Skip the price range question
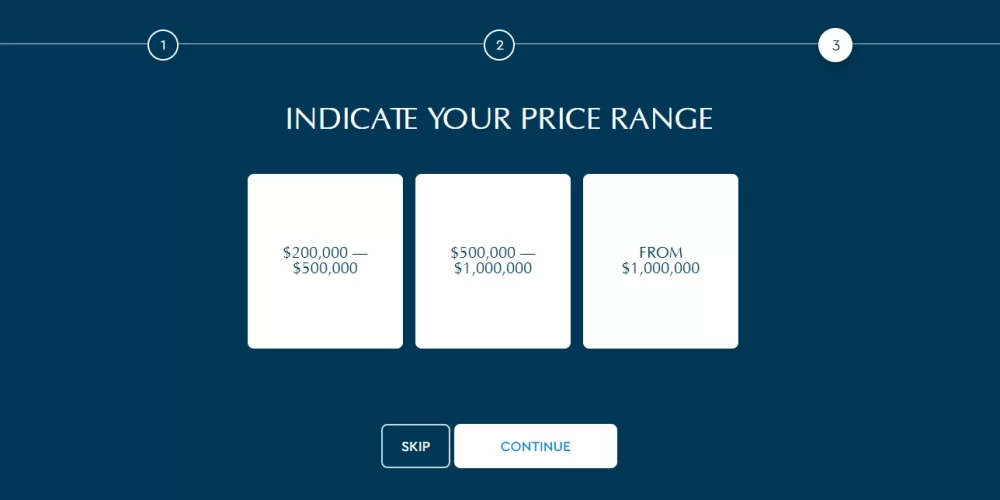 point(415,446)
